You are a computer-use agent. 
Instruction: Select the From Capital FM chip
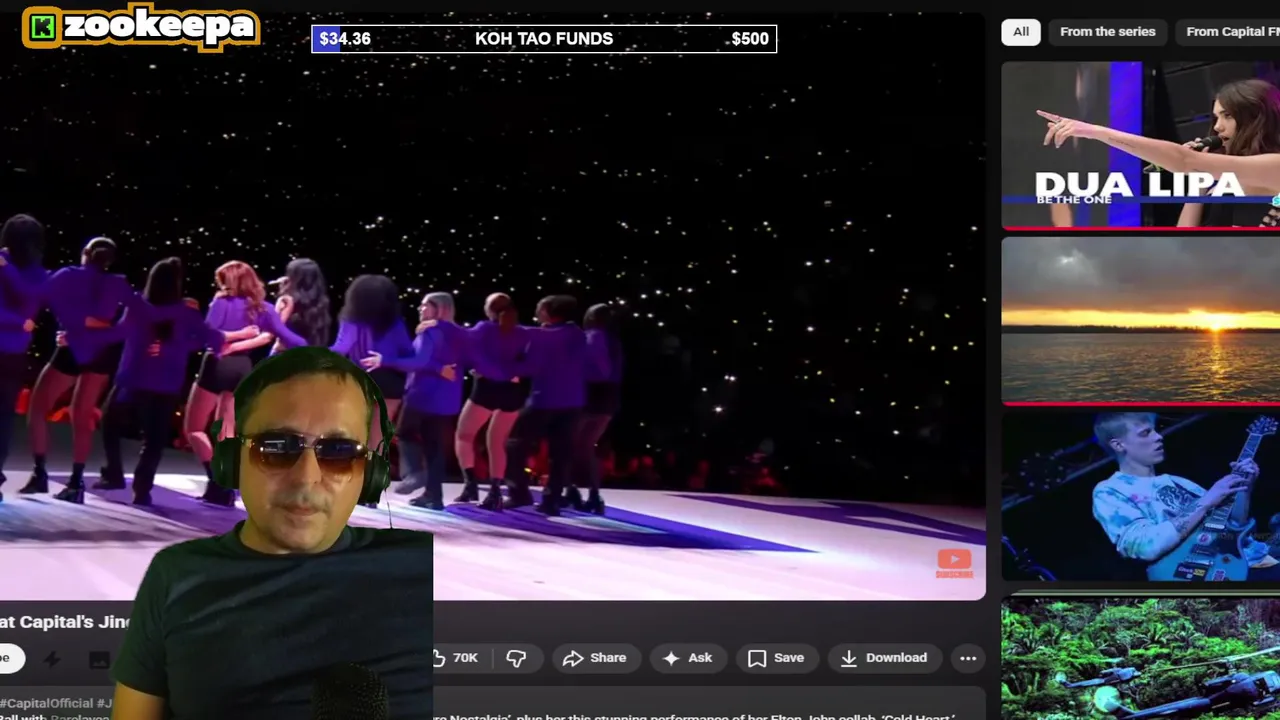(1230, 32)
